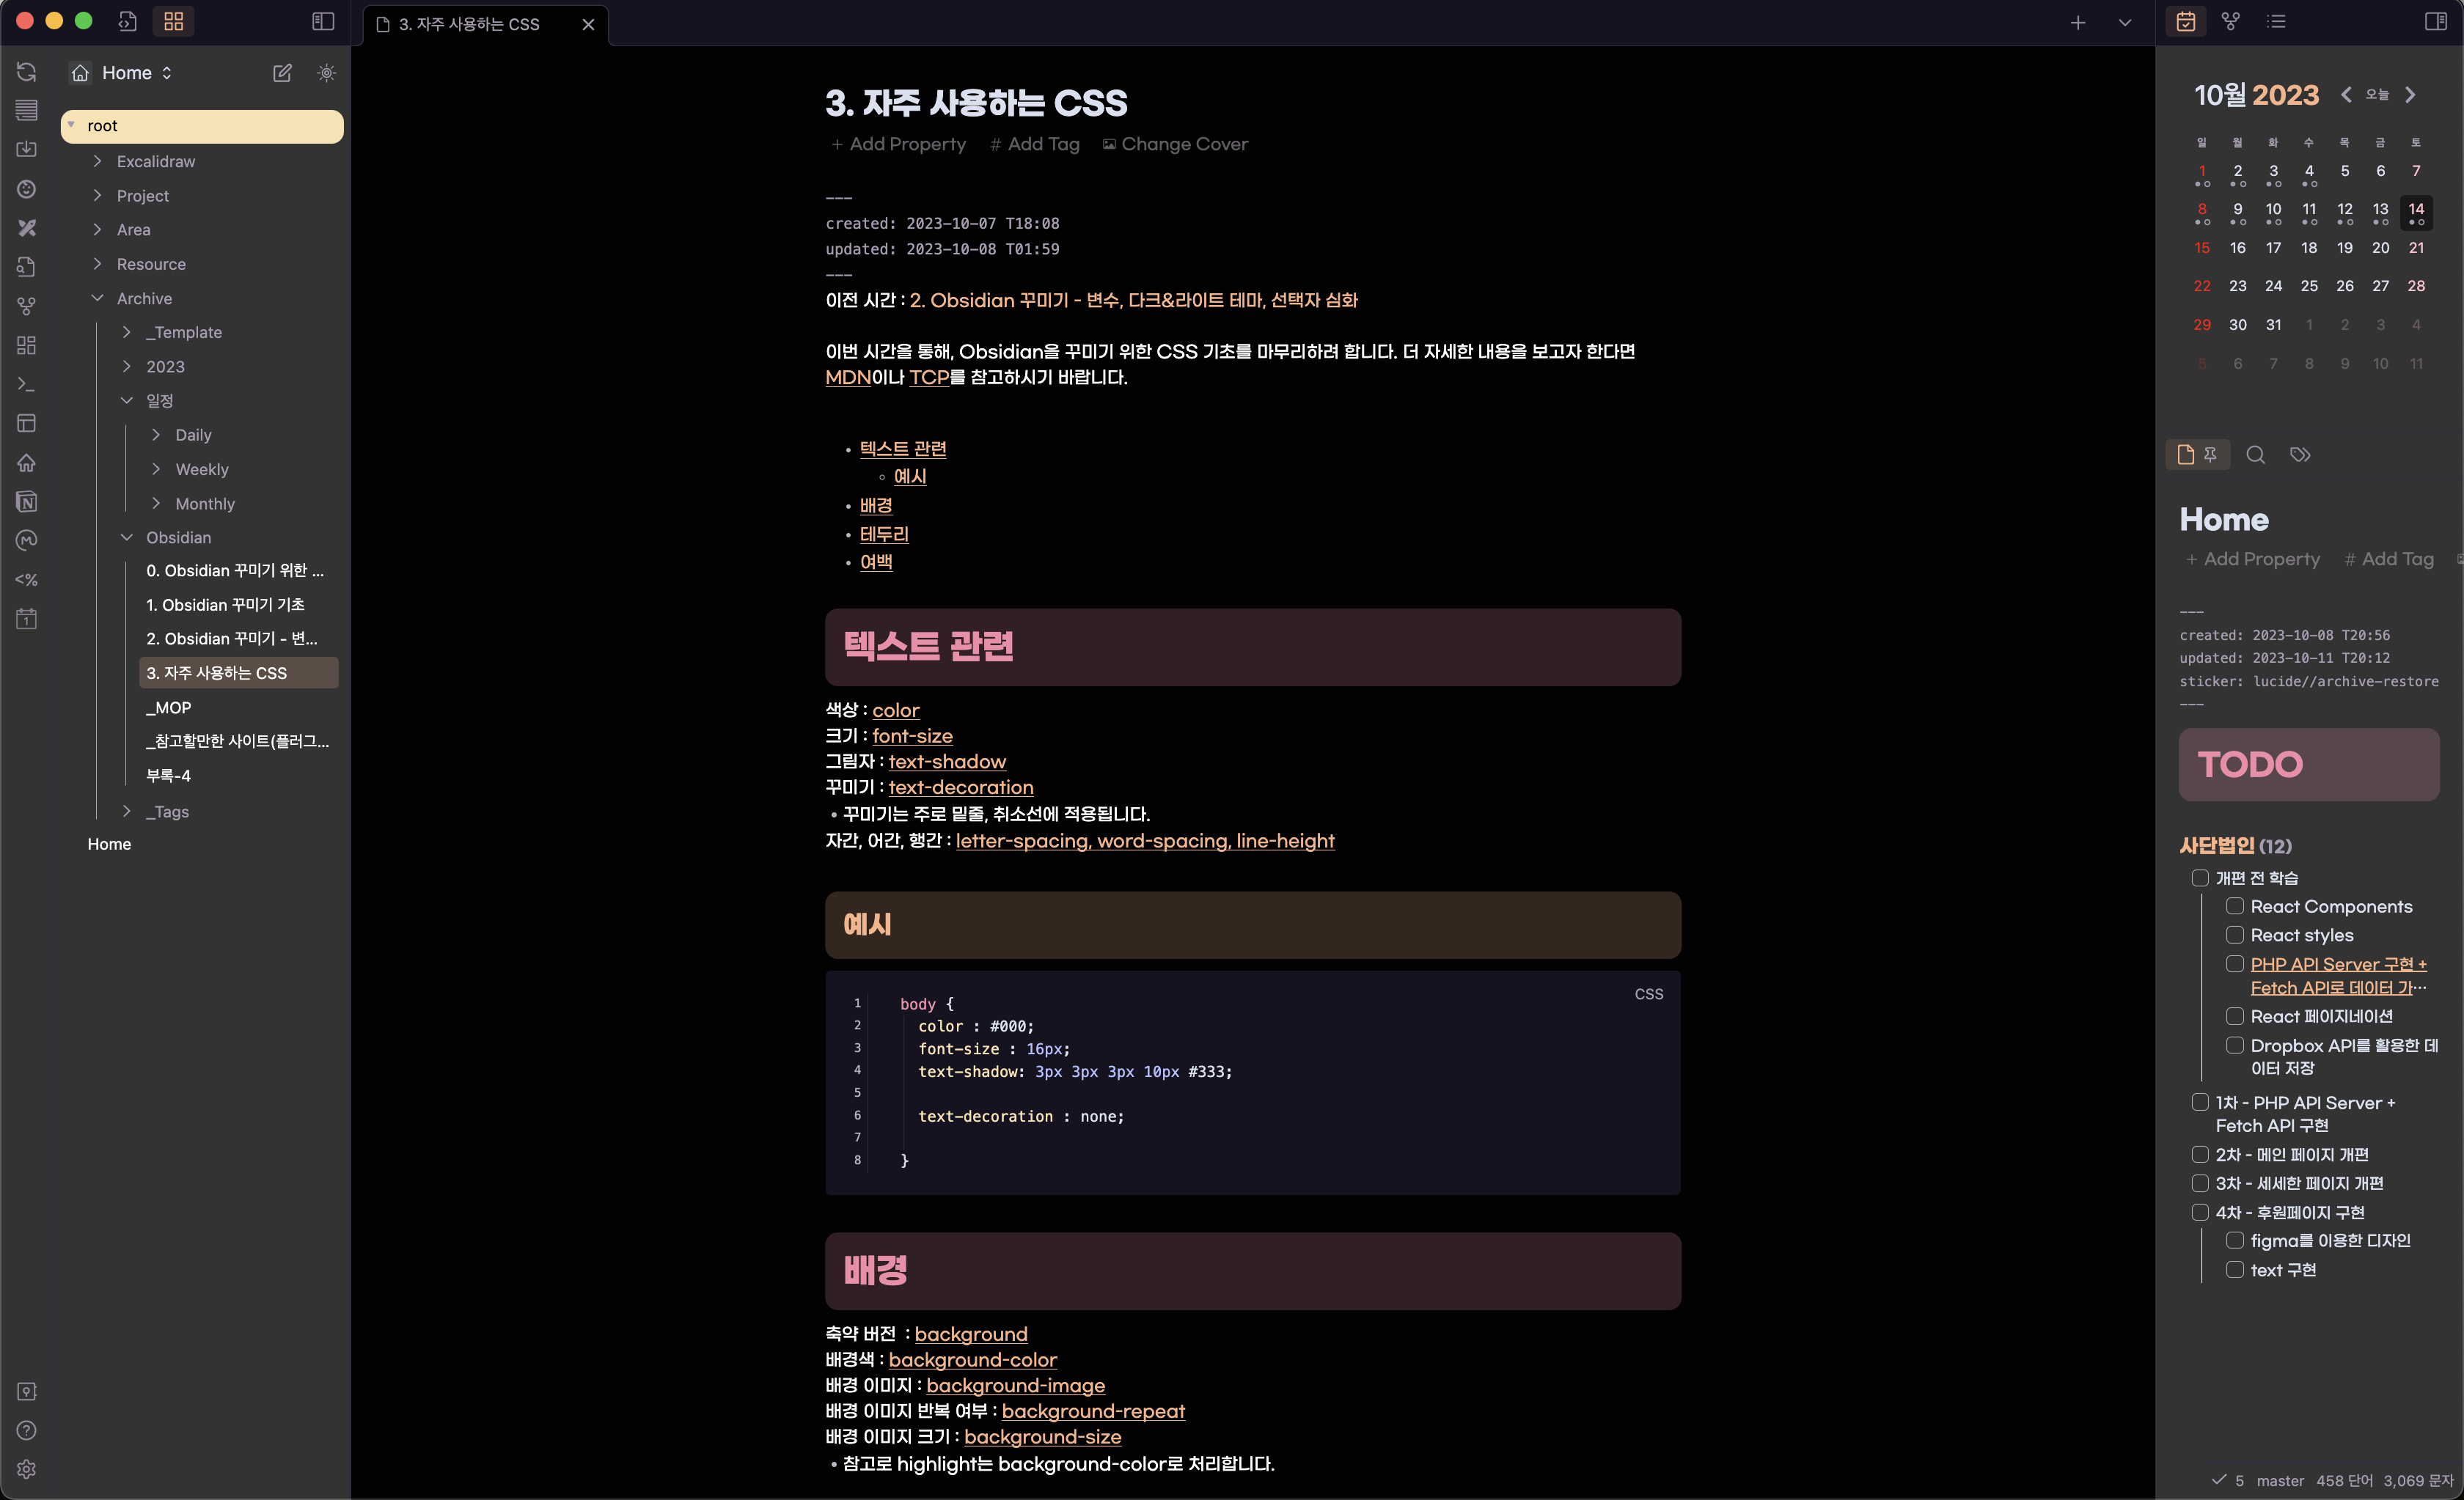
Task: Open the Excalidraw ribbon icon
Action: [x=27, y=228]
